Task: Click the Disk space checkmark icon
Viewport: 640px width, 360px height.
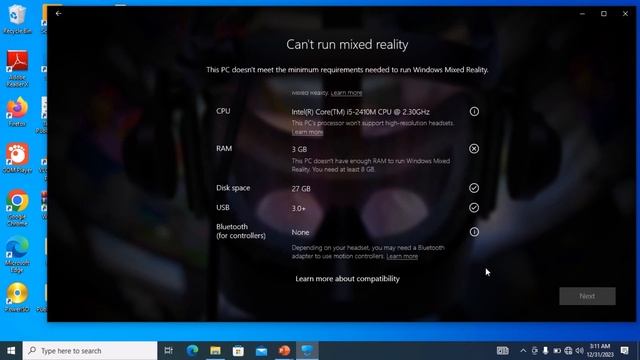Action: 474,188
